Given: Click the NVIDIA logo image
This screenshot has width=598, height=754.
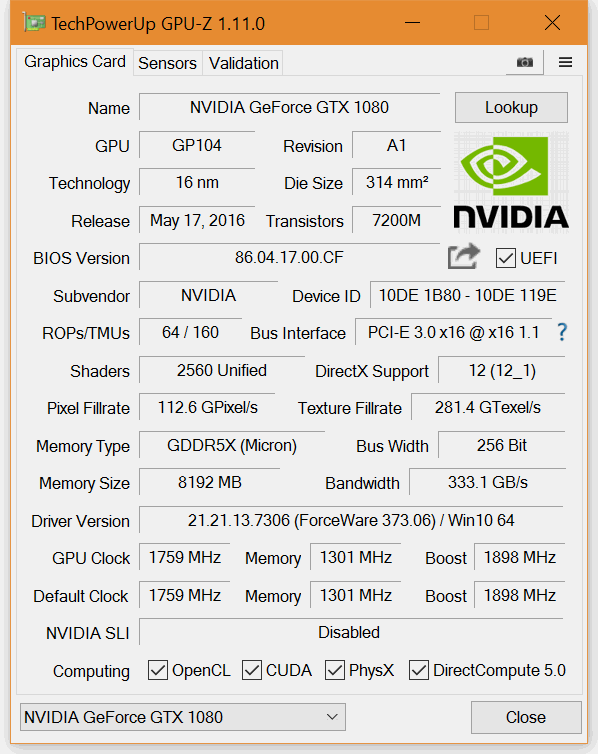Looking at the screenshot, I should [511, 183].
